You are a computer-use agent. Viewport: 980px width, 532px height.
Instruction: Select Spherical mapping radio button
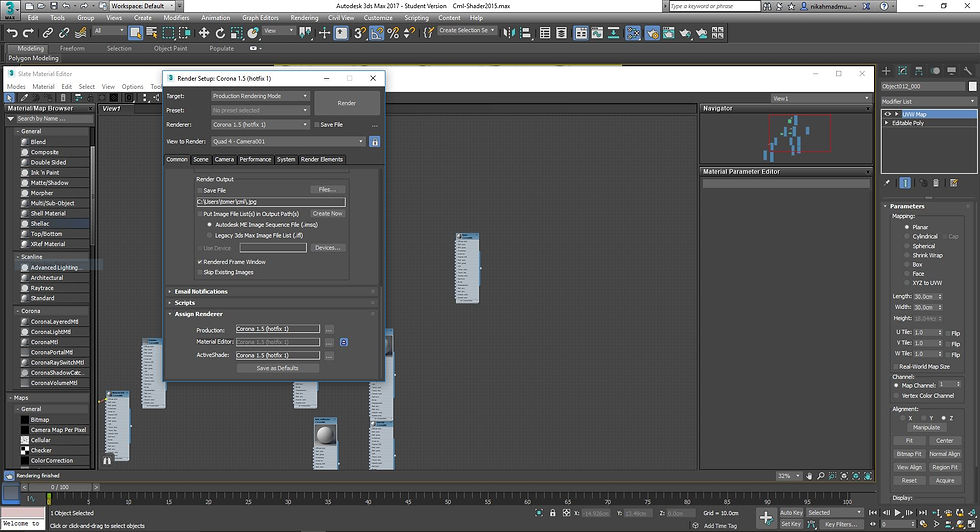point(907,246)
